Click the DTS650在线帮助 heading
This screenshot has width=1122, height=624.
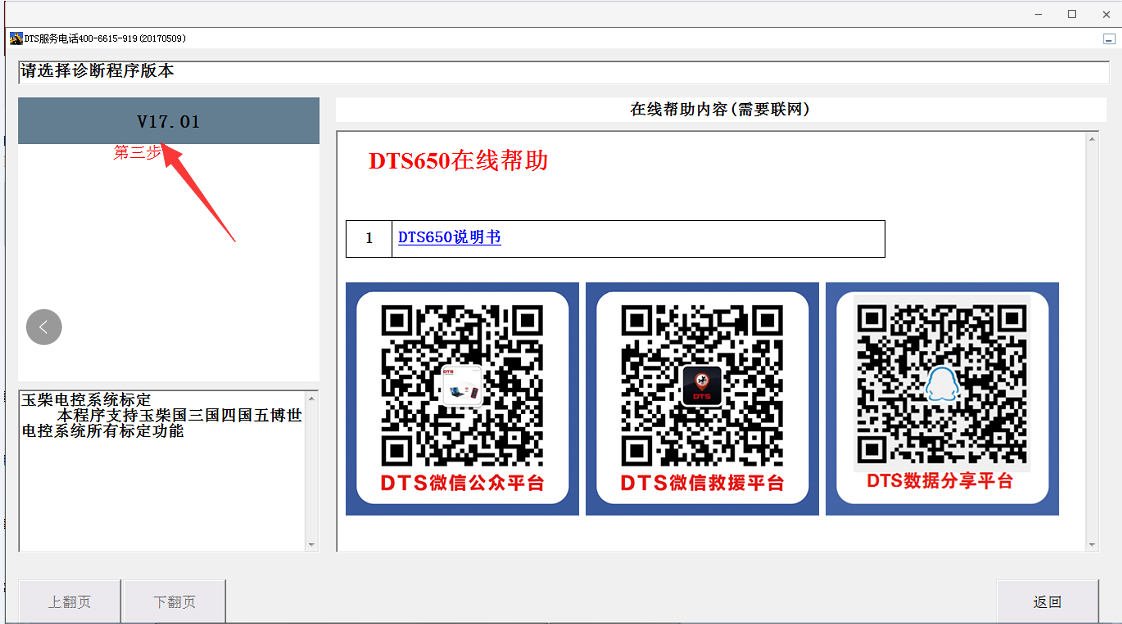(459, 161)
